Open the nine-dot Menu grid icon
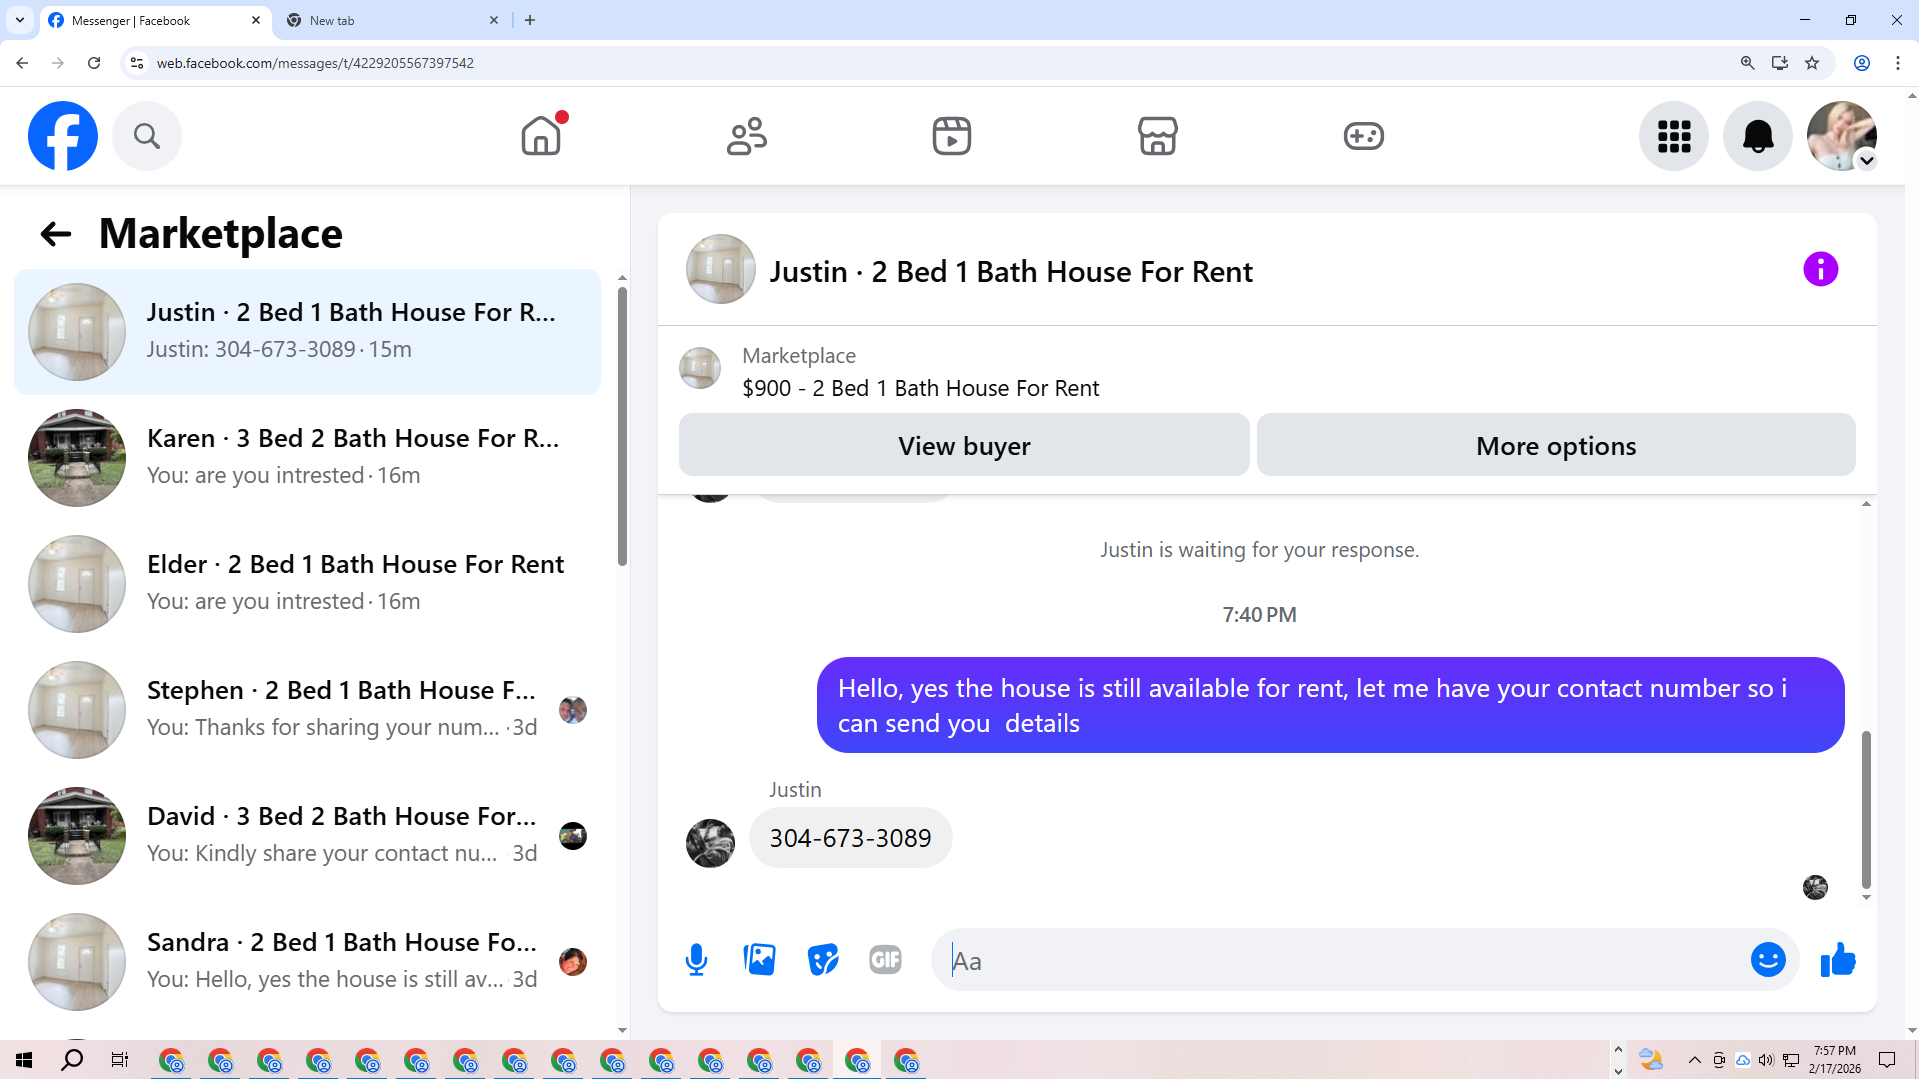 1674,136
